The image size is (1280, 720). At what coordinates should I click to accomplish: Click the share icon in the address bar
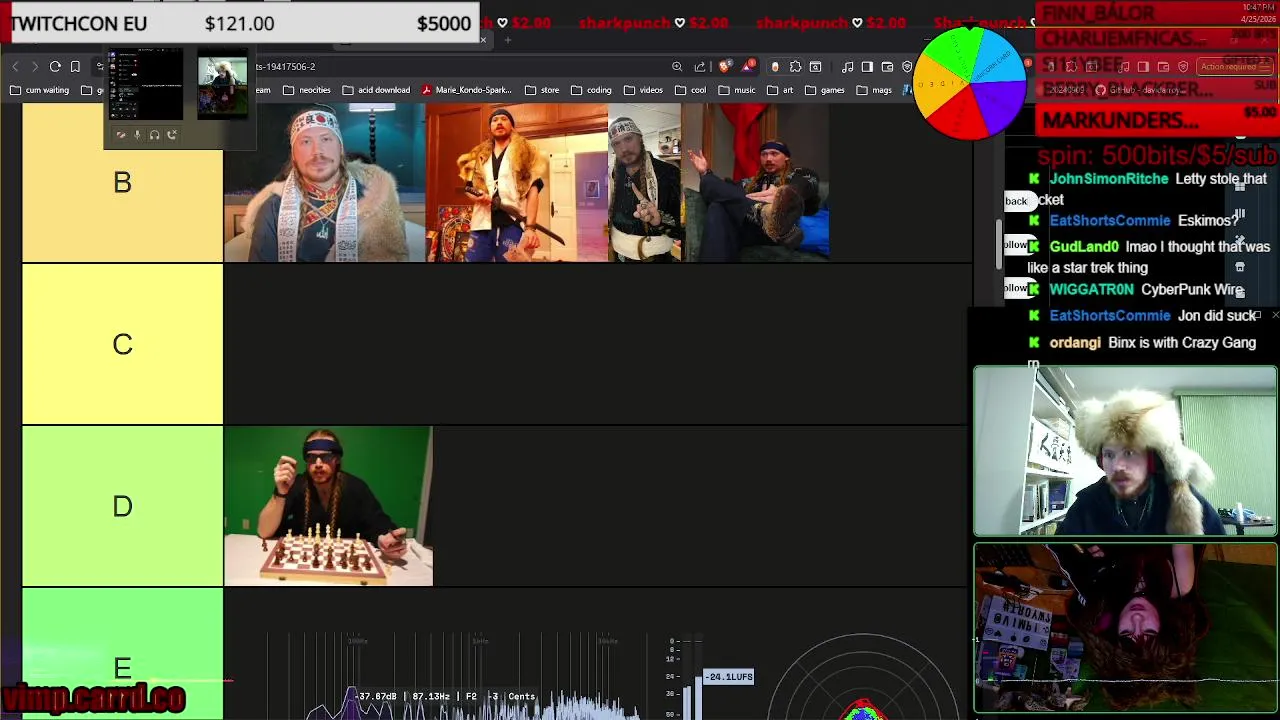(x=700, y=67)
